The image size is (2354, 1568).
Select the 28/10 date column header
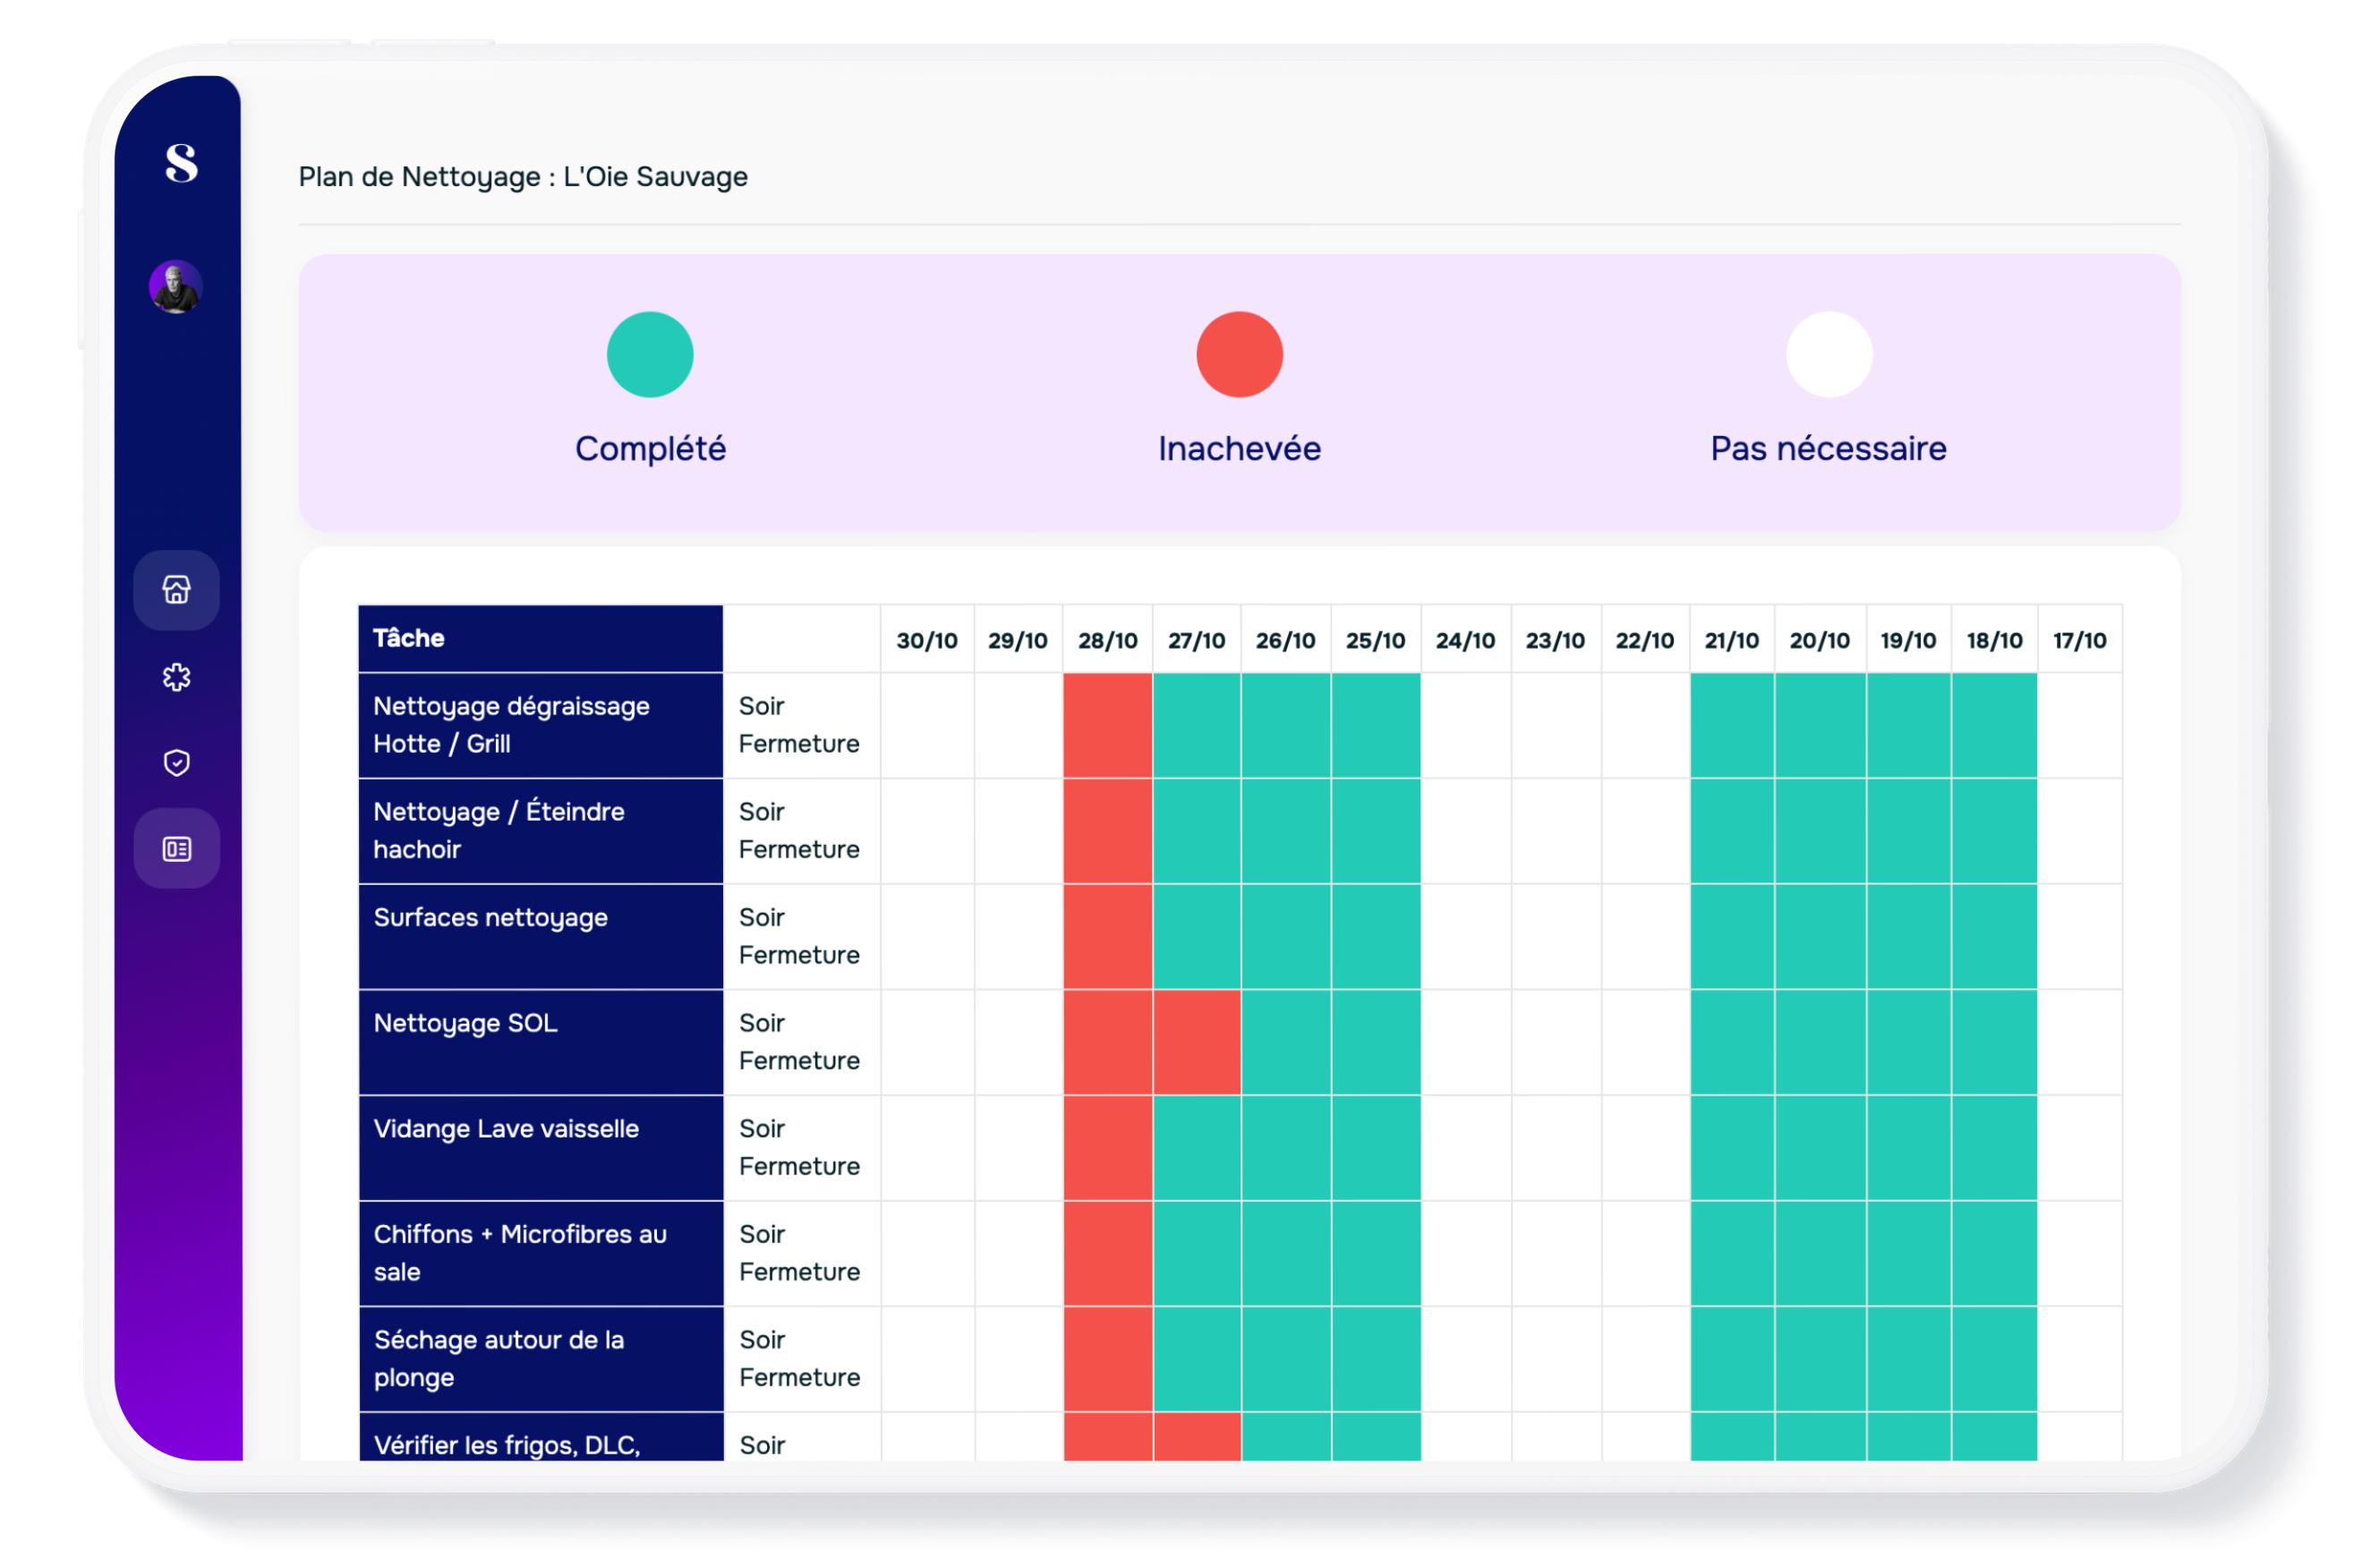(x=1107, y=640)
